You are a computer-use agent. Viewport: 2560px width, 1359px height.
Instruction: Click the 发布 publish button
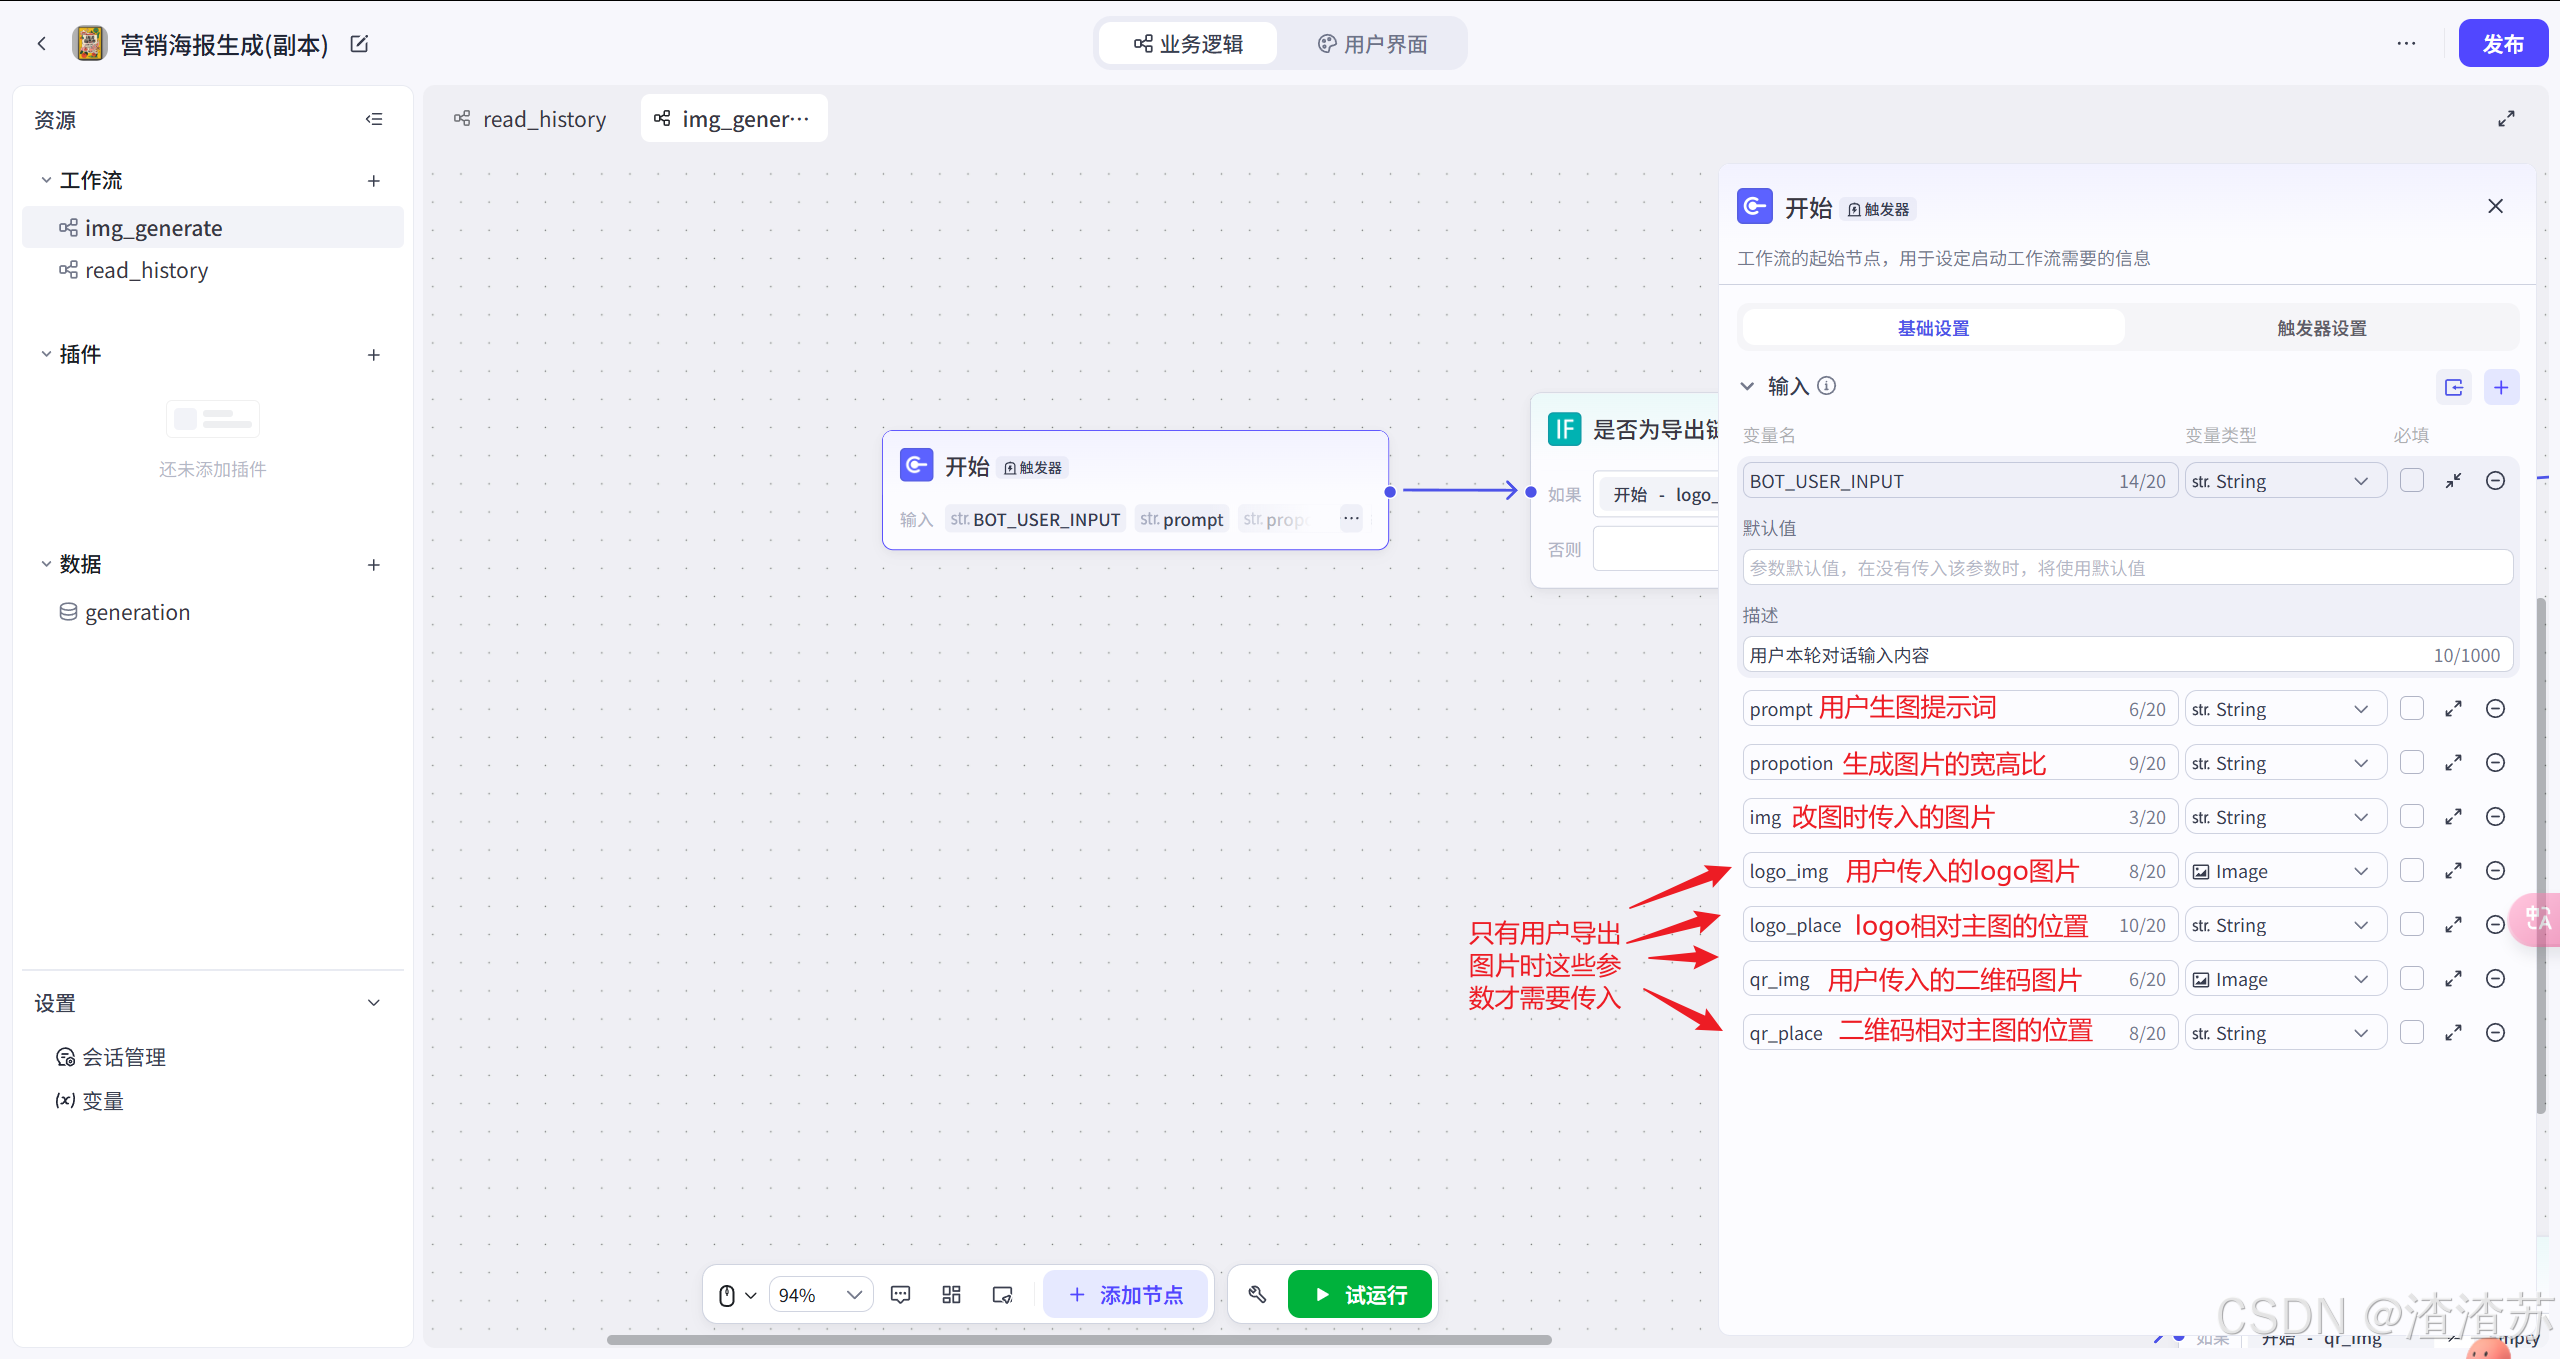pos(2502,44)
